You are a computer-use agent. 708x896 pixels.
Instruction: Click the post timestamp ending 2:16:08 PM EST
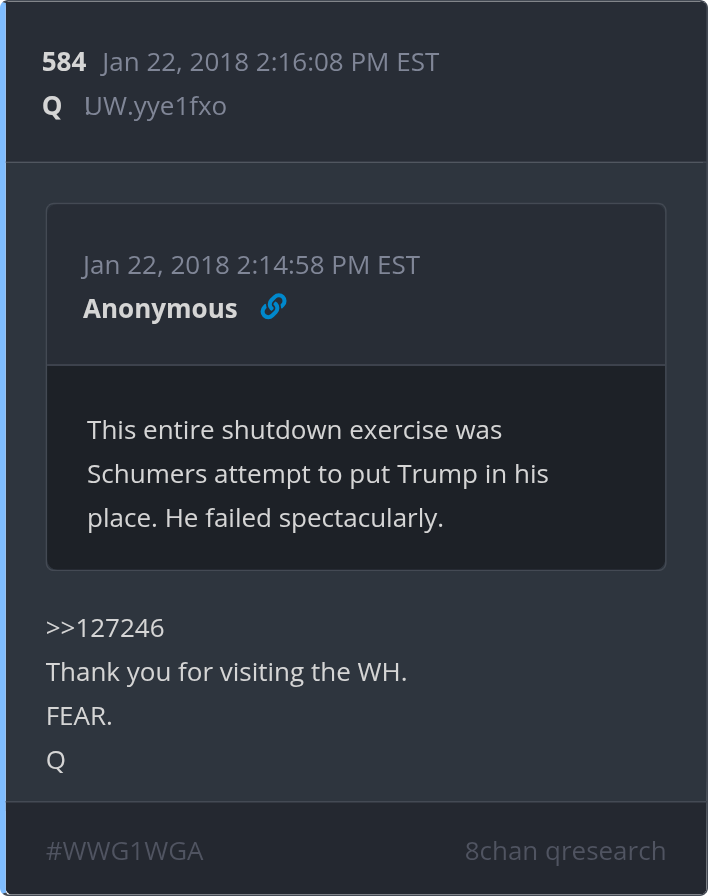click(270, 62)
